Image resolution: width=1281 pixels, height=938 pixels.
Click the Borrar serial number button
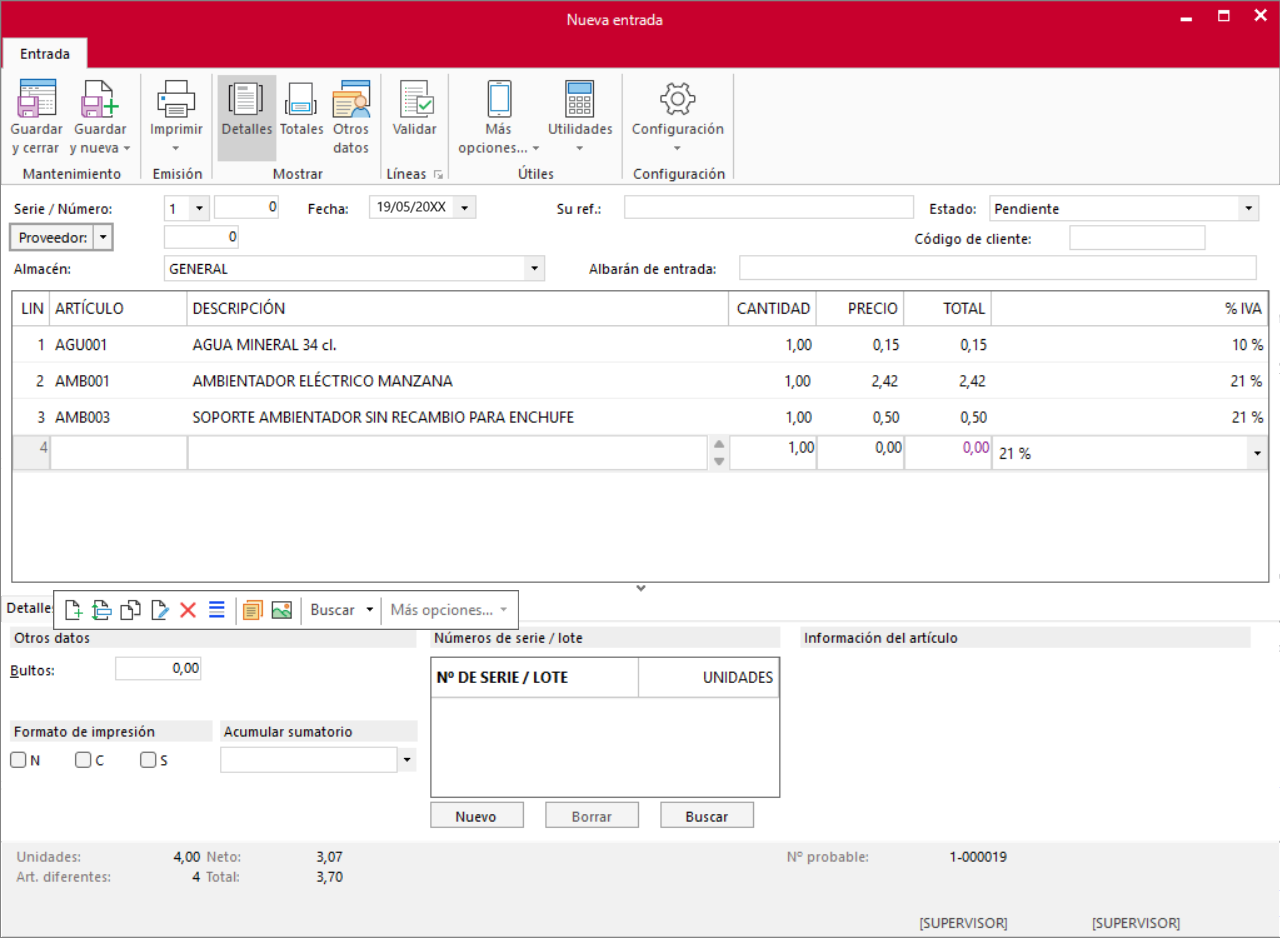(x=592, y=816)
